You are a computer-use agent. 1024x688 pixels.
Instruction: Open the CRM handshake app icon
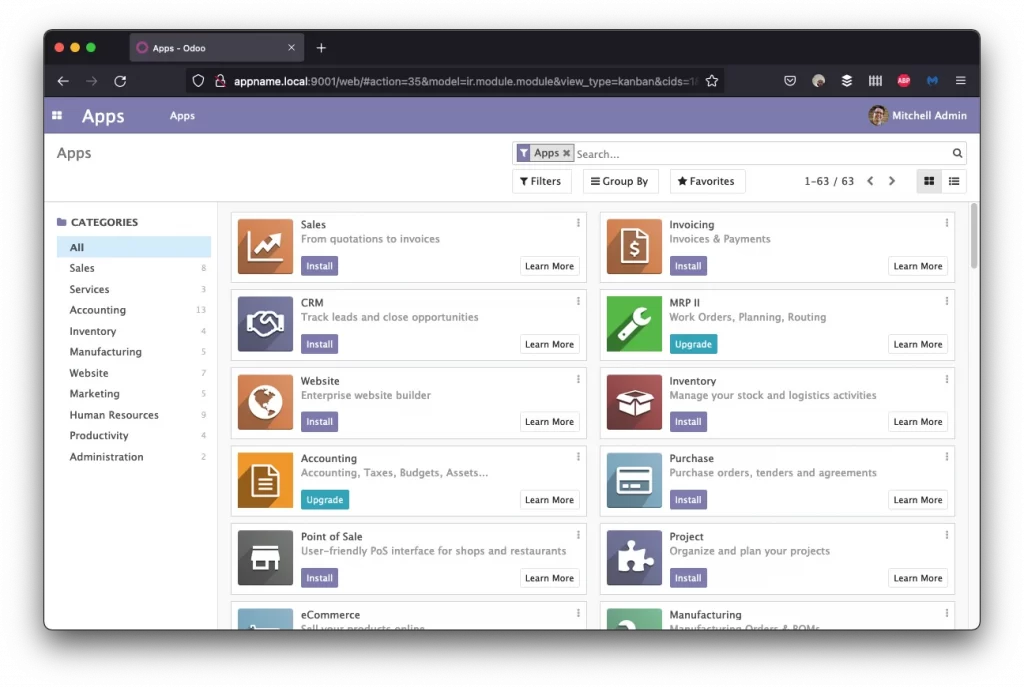click(x=265, y=324)
